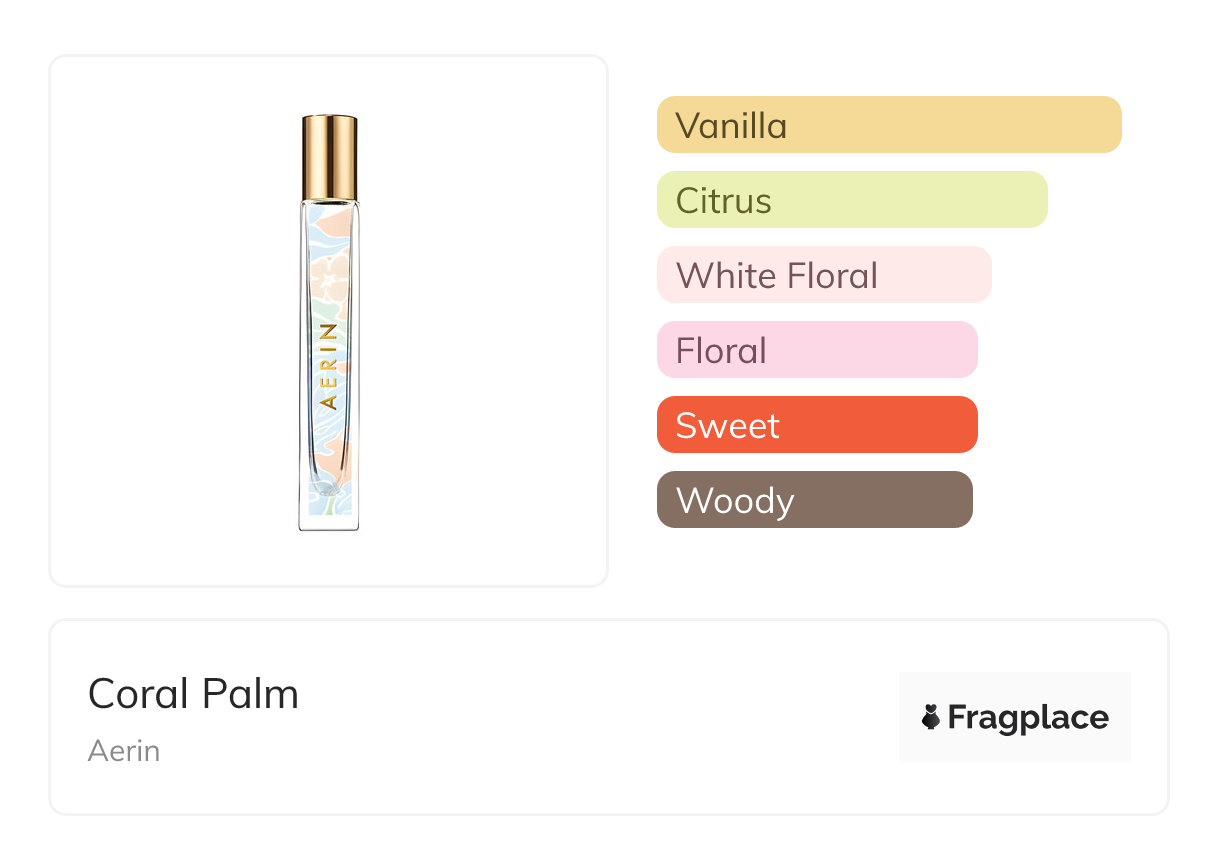Click the gold cap of the bottle
Viewport: 1218px width, 864px height.
click(329, 157)
